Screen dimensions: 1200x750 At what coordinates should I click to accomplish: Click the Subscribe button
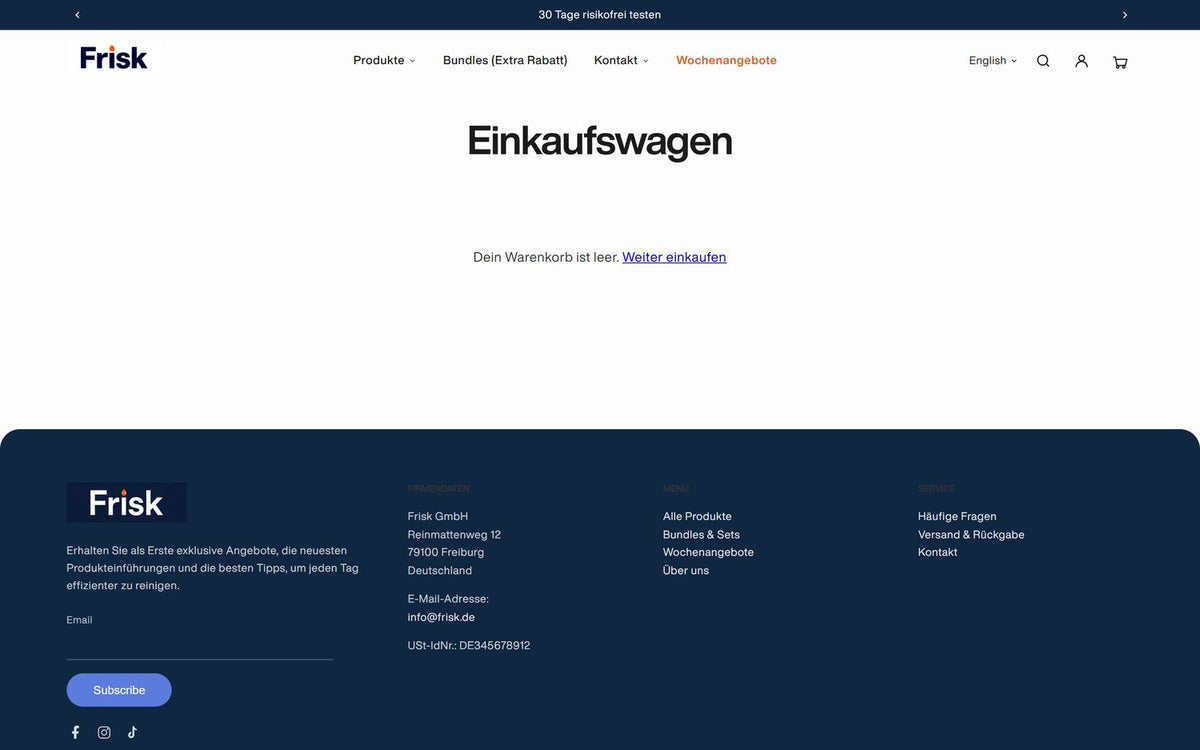click(119, 690)
